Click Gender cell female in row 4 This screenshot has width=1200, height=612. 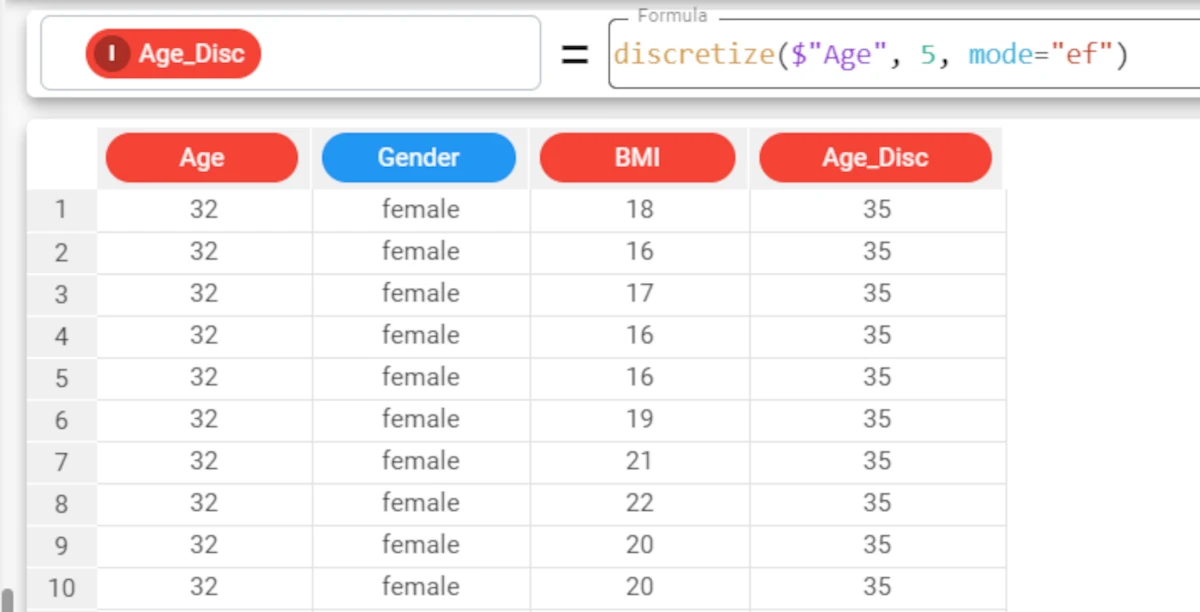(x=421, y=335)
